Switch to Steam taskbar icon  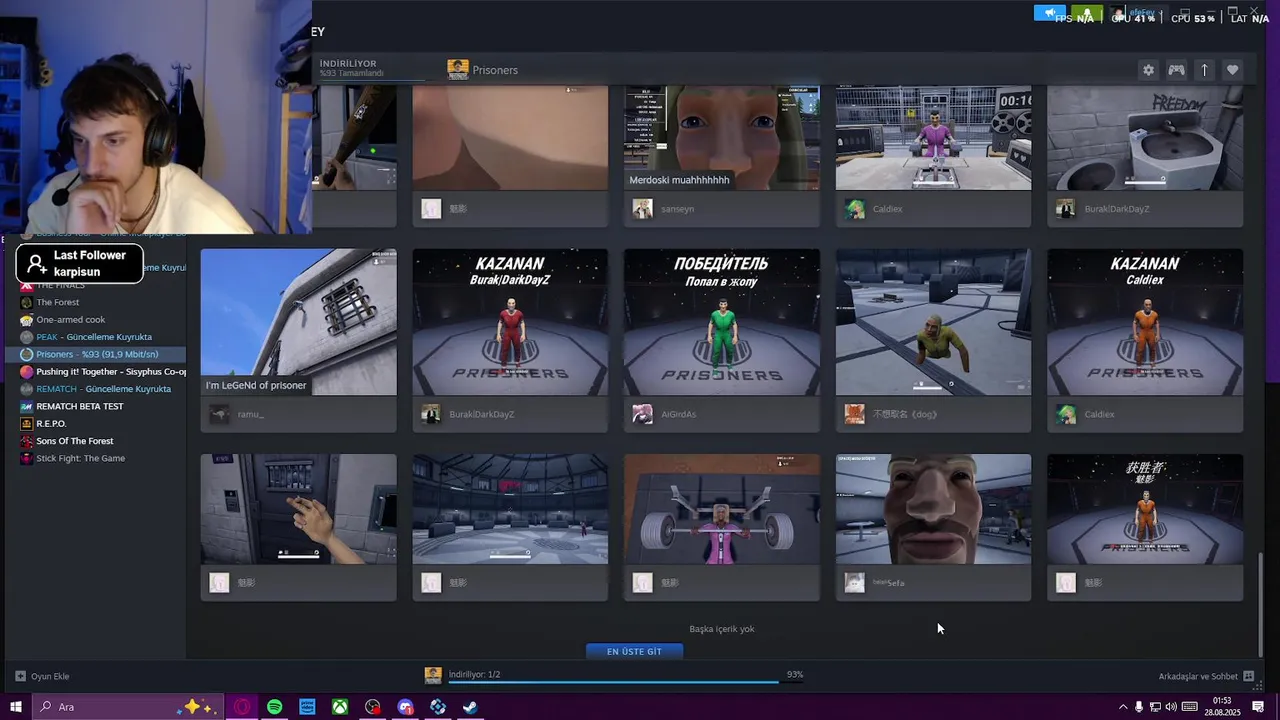[470, 707]
